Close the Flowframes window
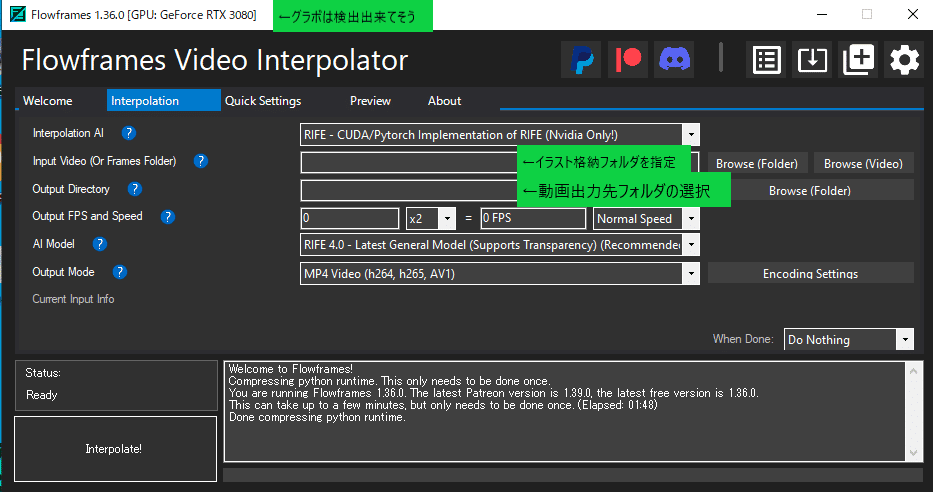This screenshot has width=933, height=492. click(912, 14)
